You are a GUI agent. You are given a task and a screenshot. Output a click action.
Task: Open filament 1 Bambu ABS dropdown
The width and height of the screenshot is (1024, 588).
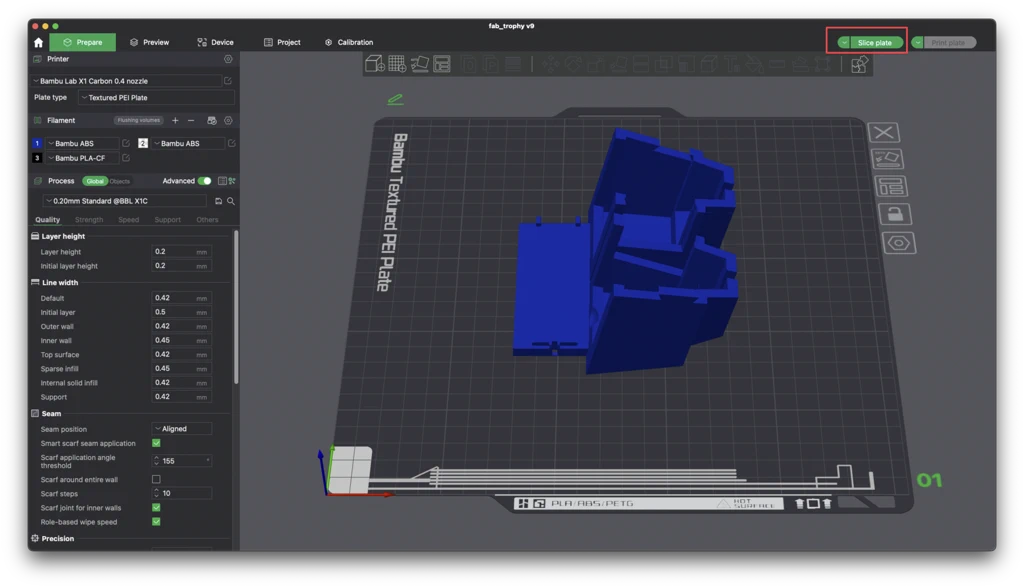coord(82,143)
